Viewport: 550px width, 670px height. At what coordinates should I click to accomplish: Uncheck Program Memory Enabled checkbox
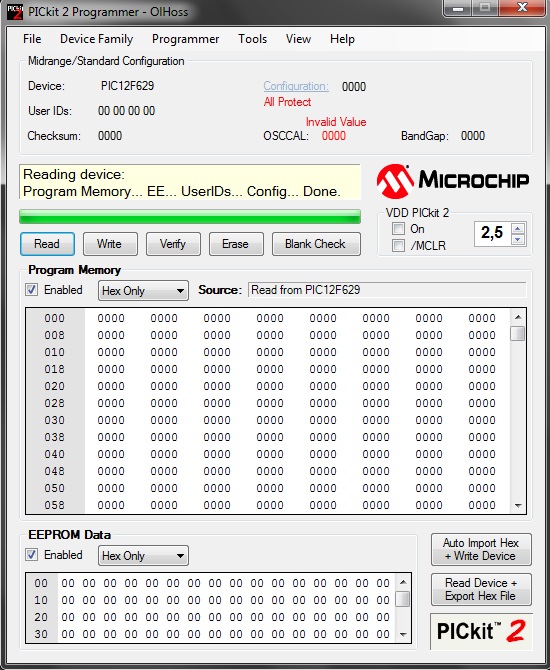[x=31, y=290]
